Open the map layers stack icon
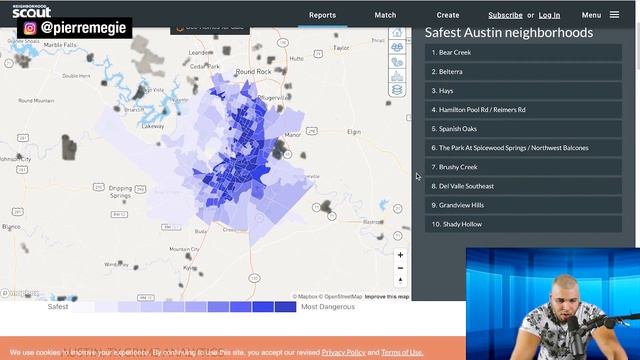The height and width of the screenshot is (360, 640). click(x=397, y=89)
